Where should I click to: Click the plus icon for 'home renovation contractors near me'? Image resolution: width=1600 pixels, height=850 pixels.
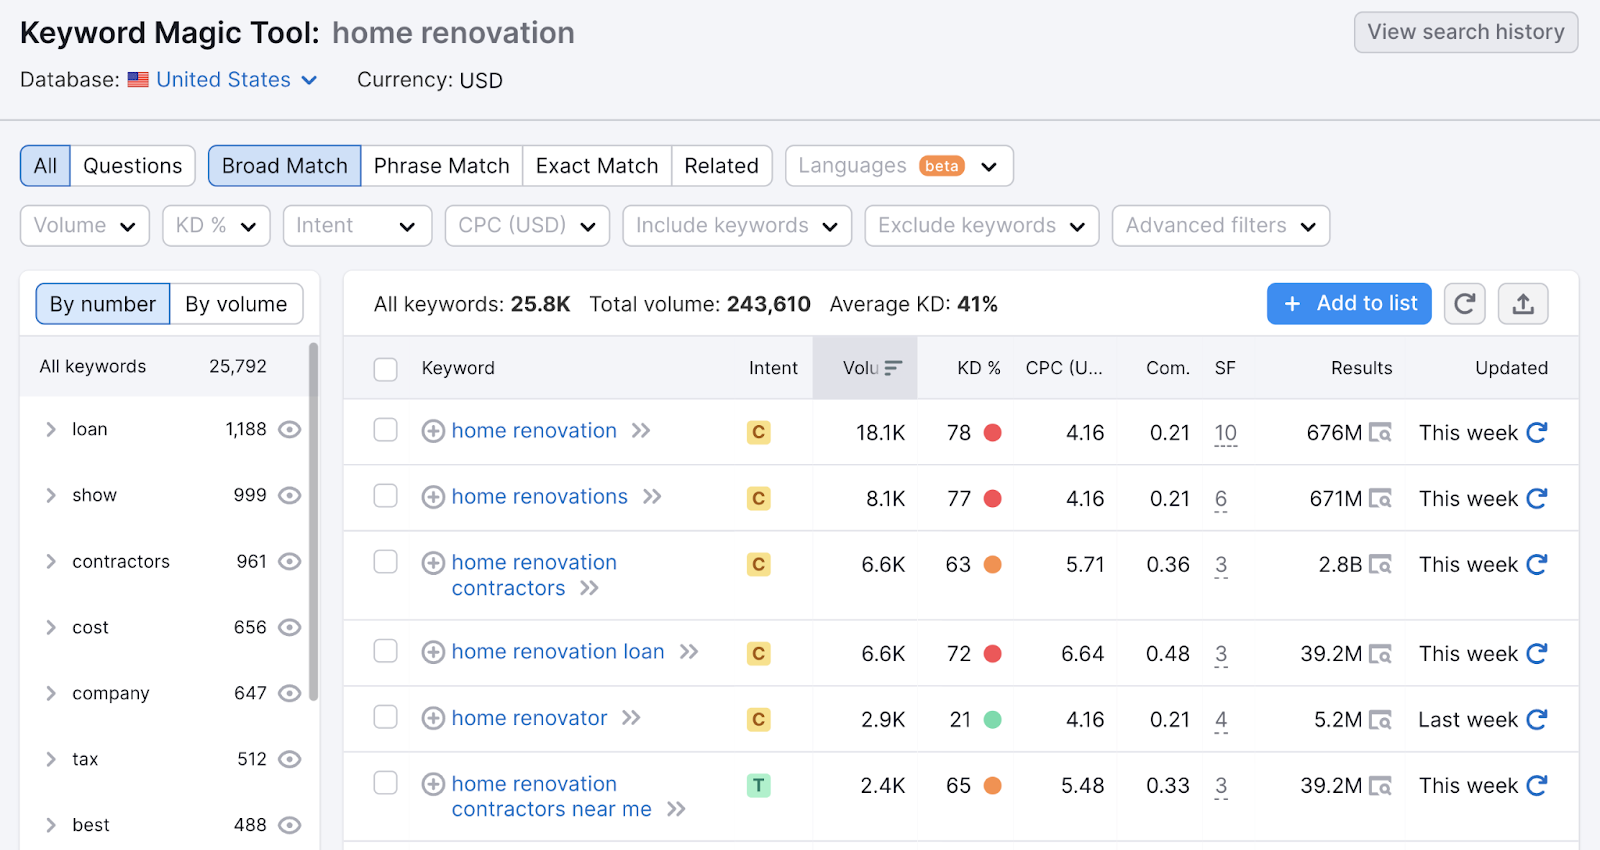point(433,784)
